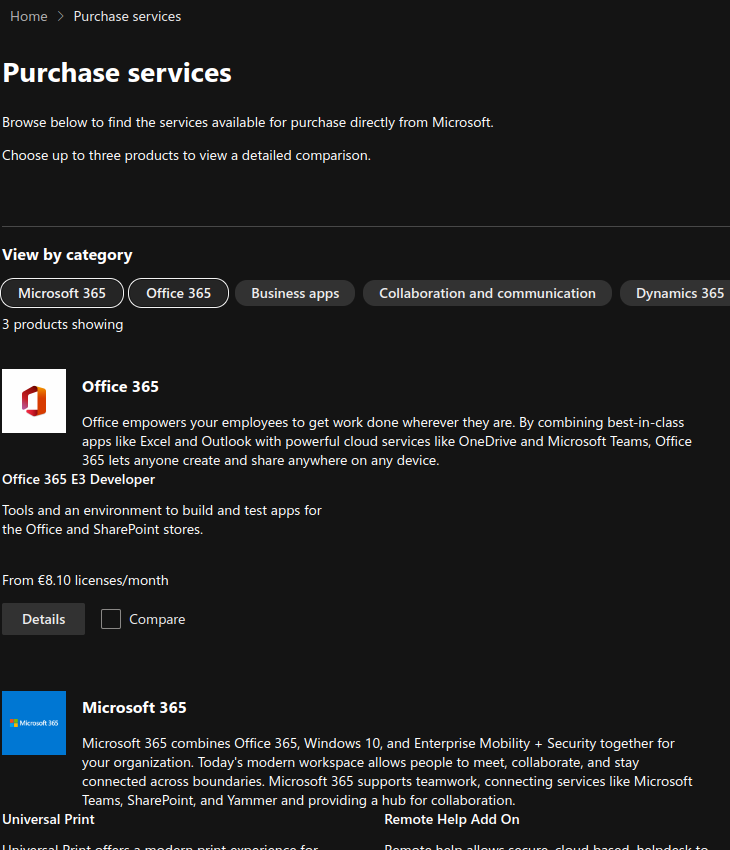Filter by Business apps category

295,293
